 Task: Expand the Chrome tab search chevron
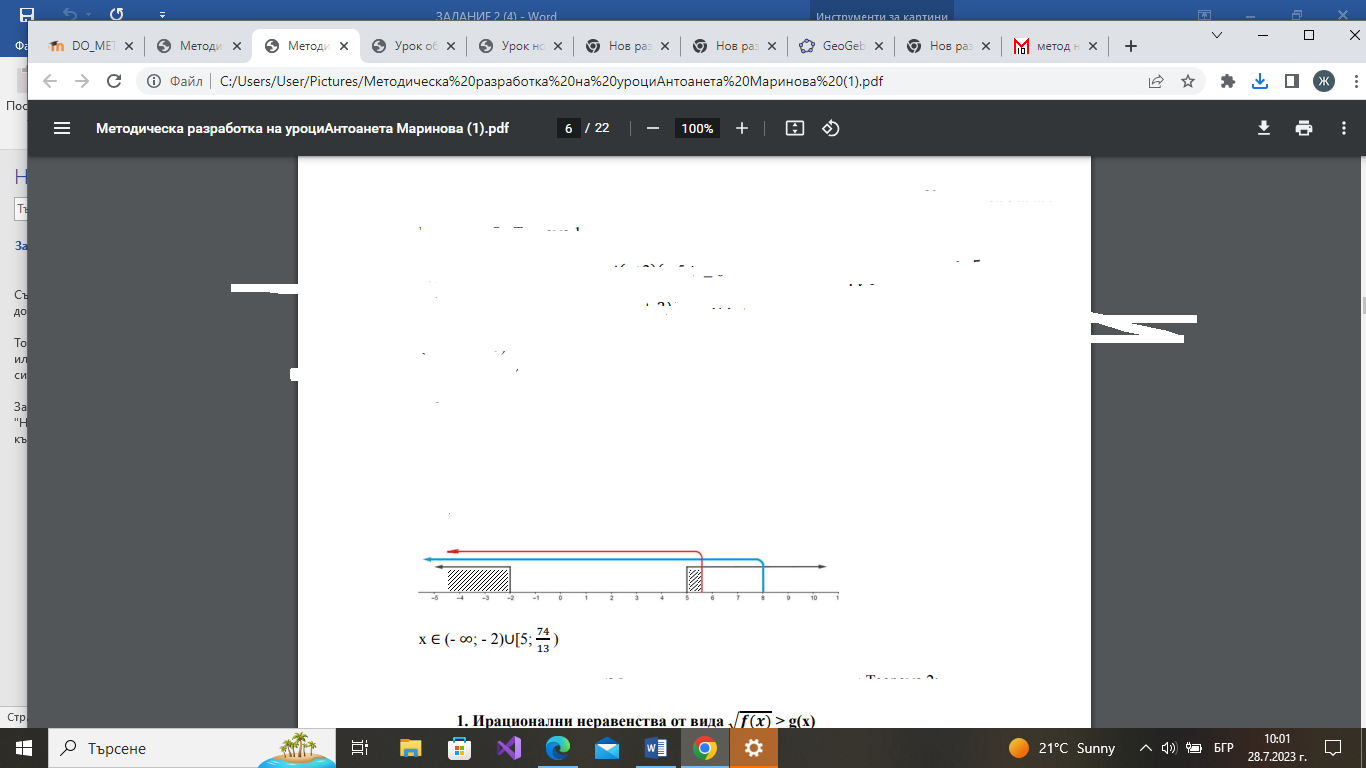click(1217, 35)
